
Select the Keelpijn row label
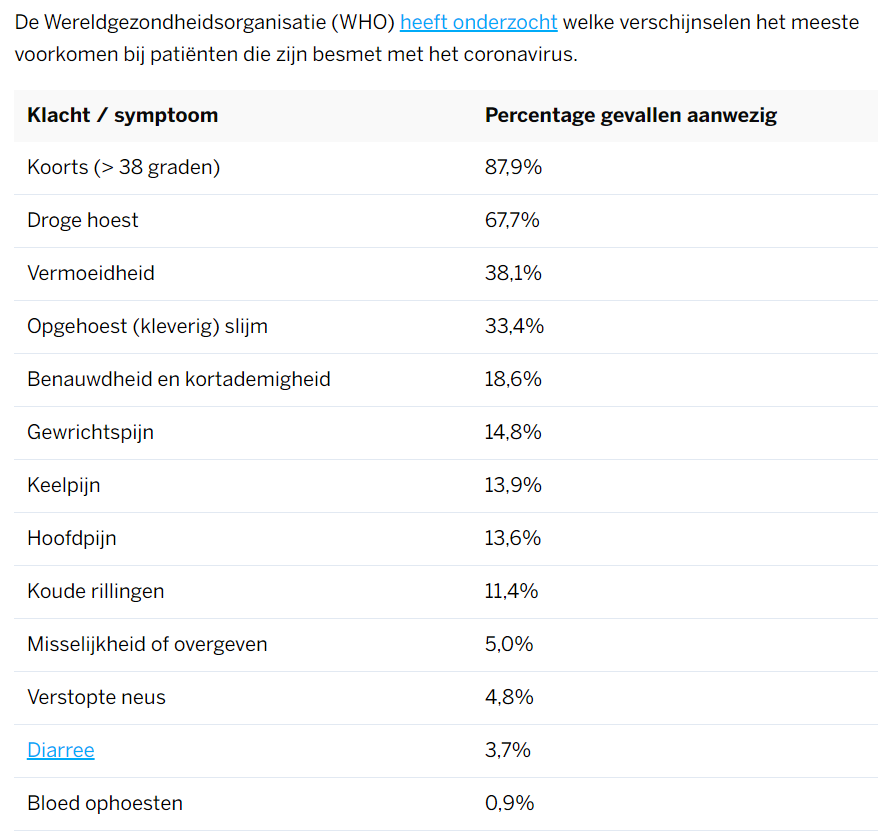[x=64, y=485]
